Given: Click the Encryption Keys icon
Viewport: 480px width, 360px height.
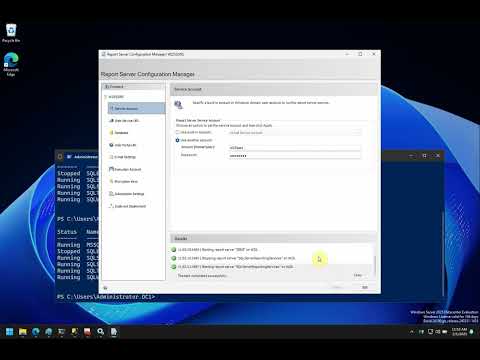Looking at the screenshot, I should point(111,181).
